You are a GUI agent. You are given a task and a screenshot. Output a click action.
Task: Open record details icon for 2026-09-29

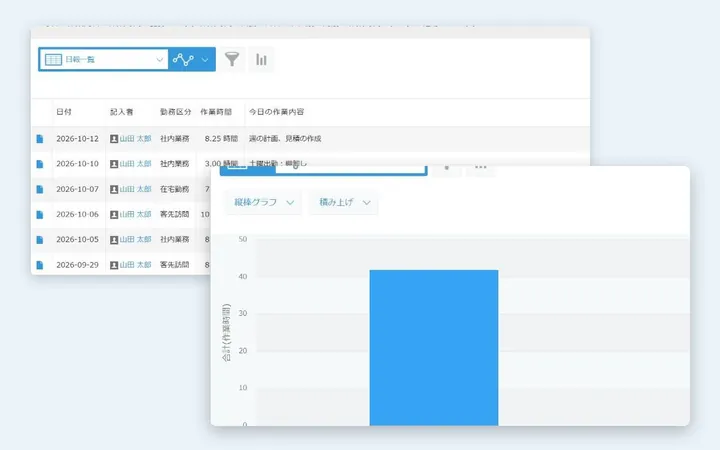40,265
